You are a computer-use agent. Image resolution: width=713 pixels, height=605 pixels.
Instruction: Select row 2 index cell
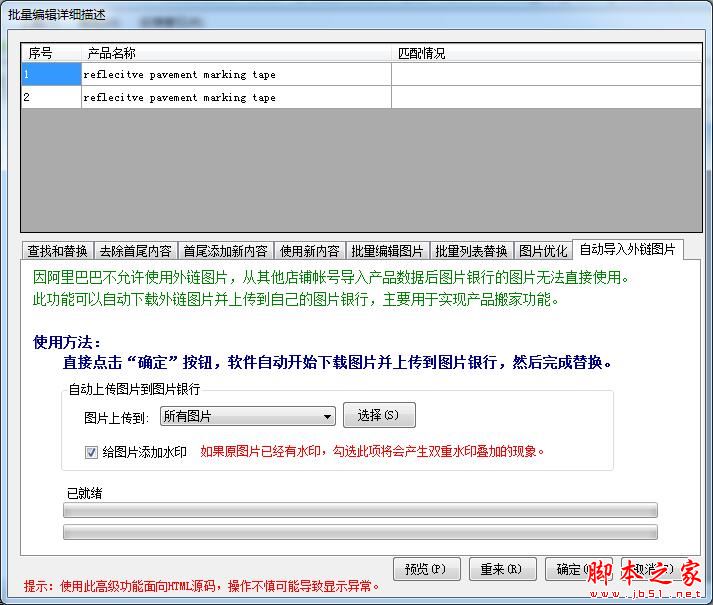click(x=51, y=97)
